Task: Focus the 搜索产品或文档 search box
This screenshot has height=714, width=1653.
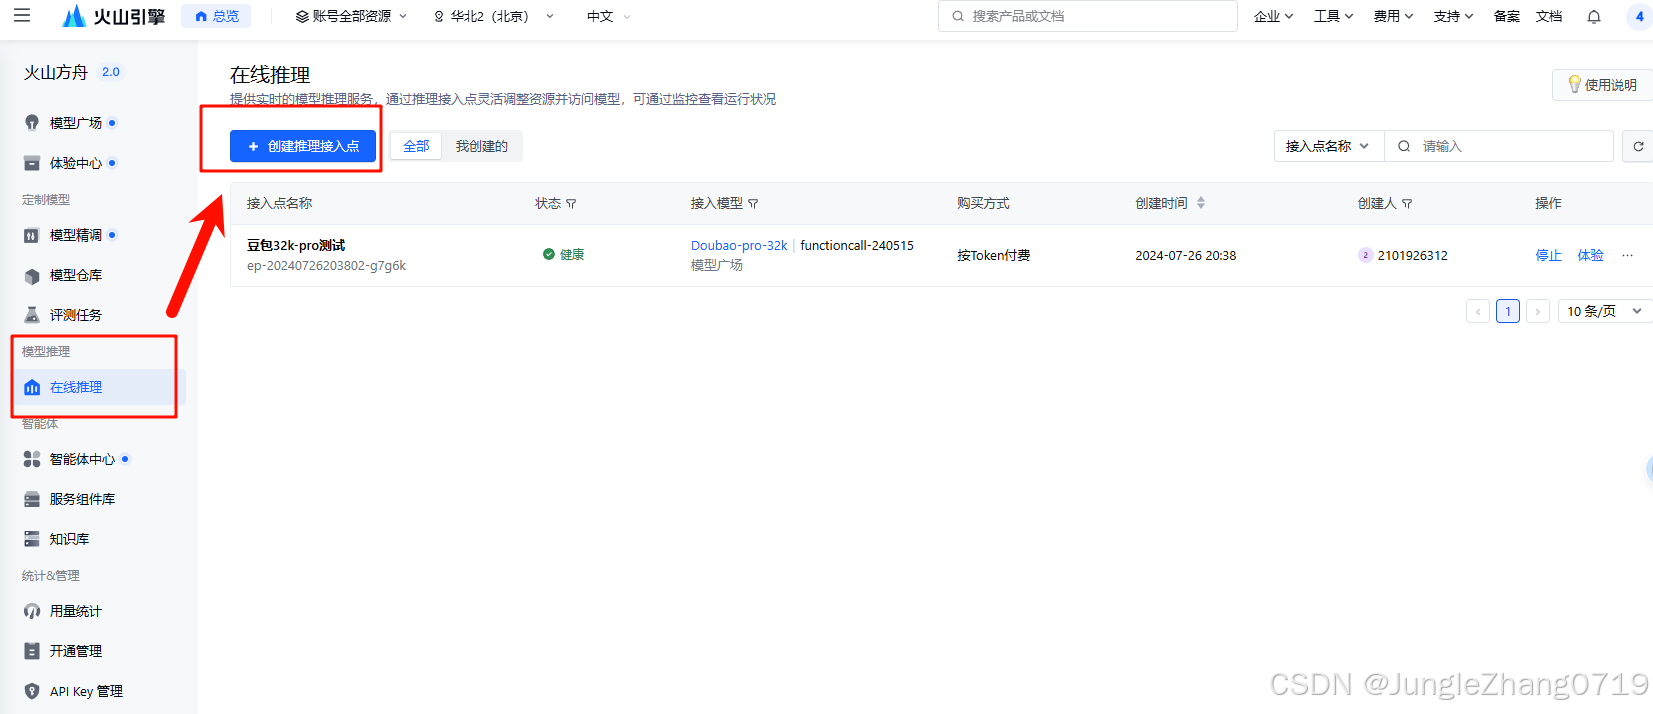Action: pyautogui.click(x=1088, y=16)
